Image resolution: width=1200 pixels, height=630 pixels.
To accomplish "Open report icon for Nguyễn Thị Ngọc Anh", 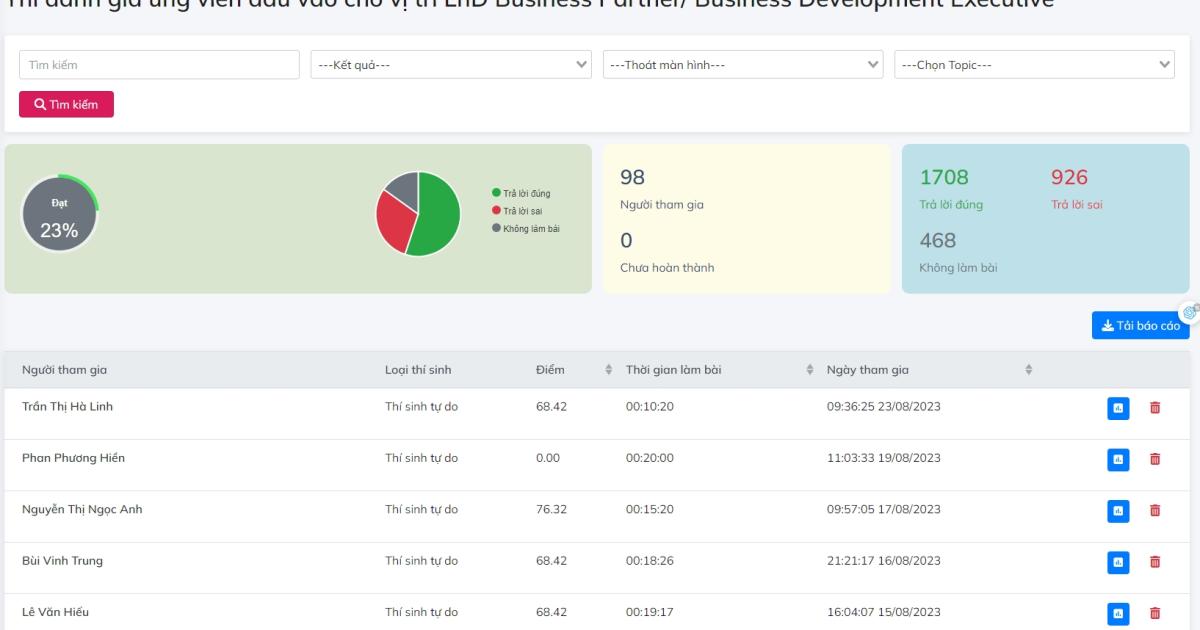I will tap(1118, 511).
